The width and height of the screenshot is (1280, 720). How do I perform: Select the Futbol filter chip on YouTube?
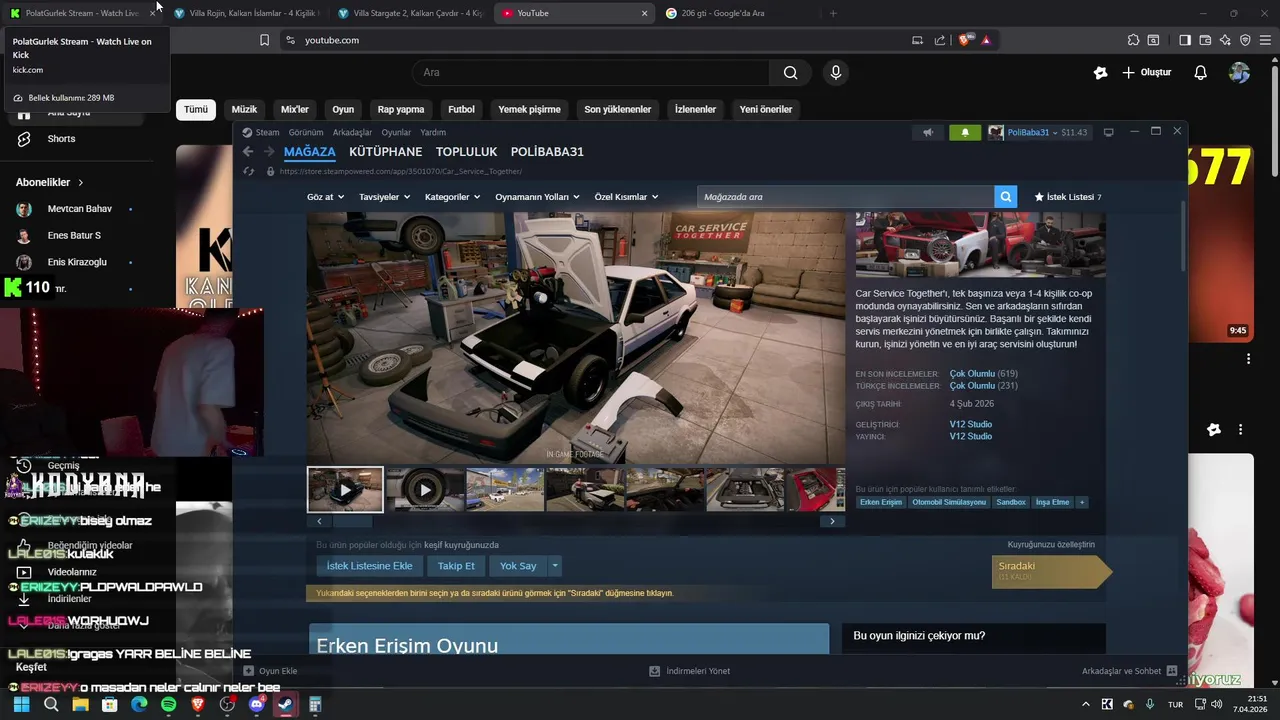coord(461,109)
